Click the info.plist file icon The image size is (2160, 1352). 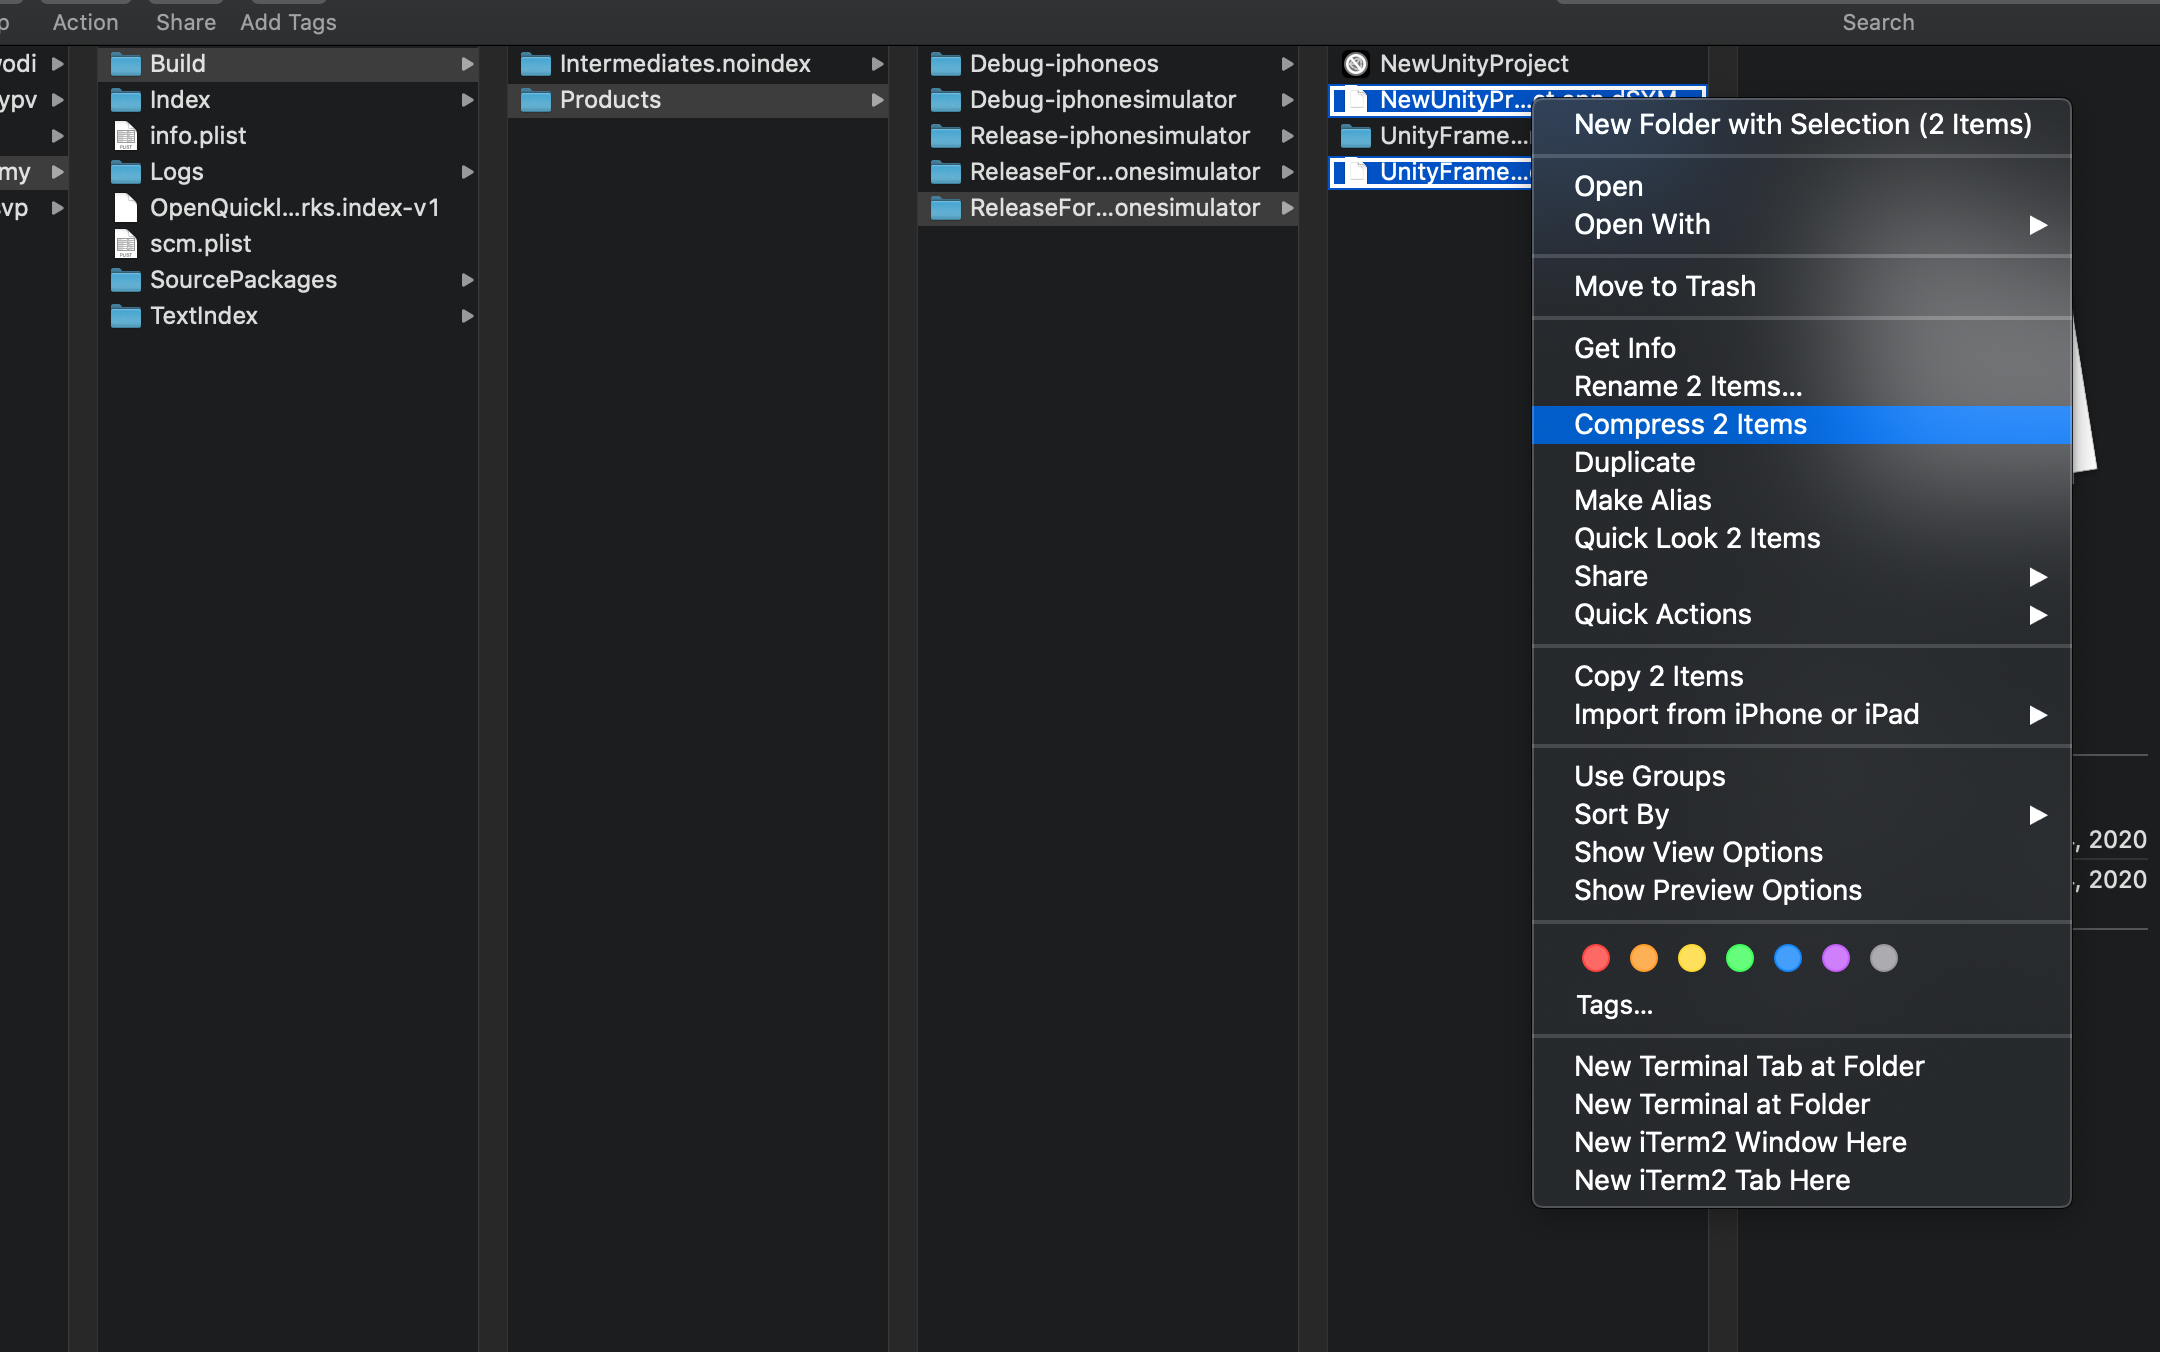coord(125,136)
